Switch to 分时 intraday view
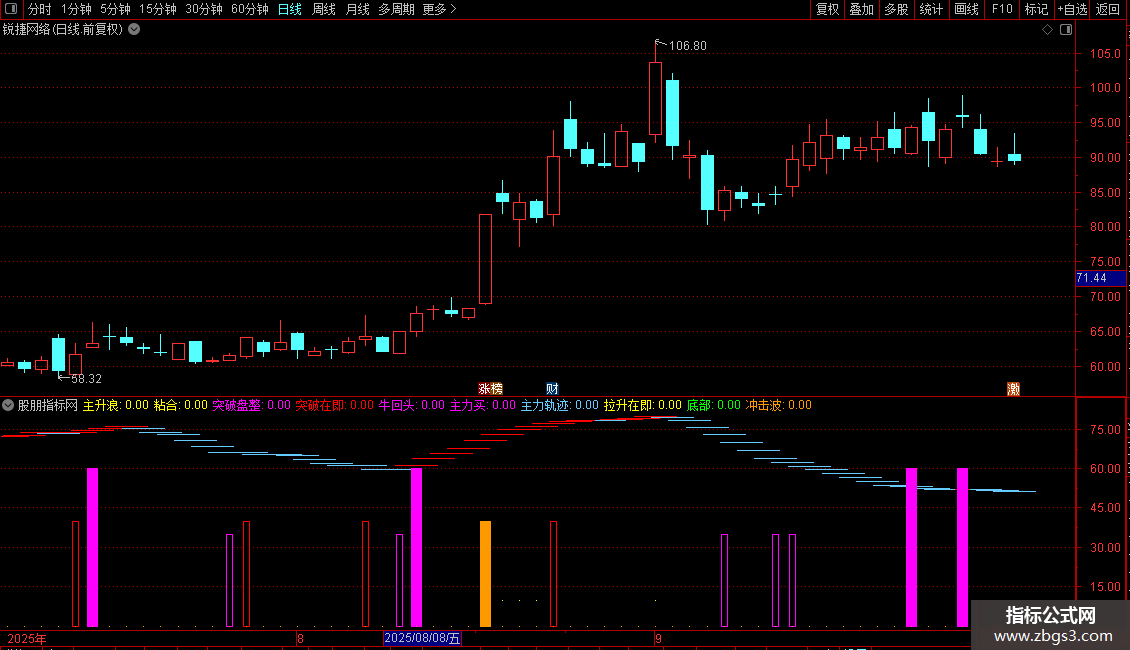The height and width of the screenshot is (650, 1130). click(x=40, y=9)
